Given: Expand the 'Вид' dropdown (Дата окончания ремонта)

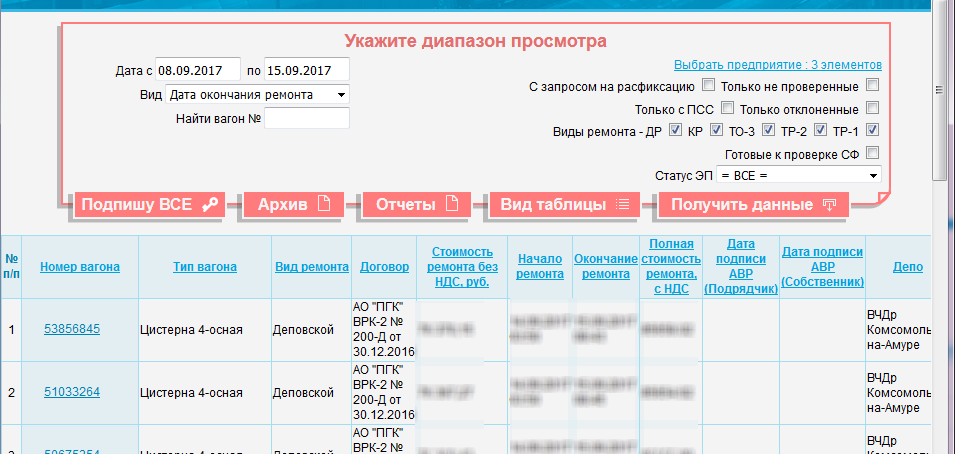Looking at the screenshot, I should point(258,94).
